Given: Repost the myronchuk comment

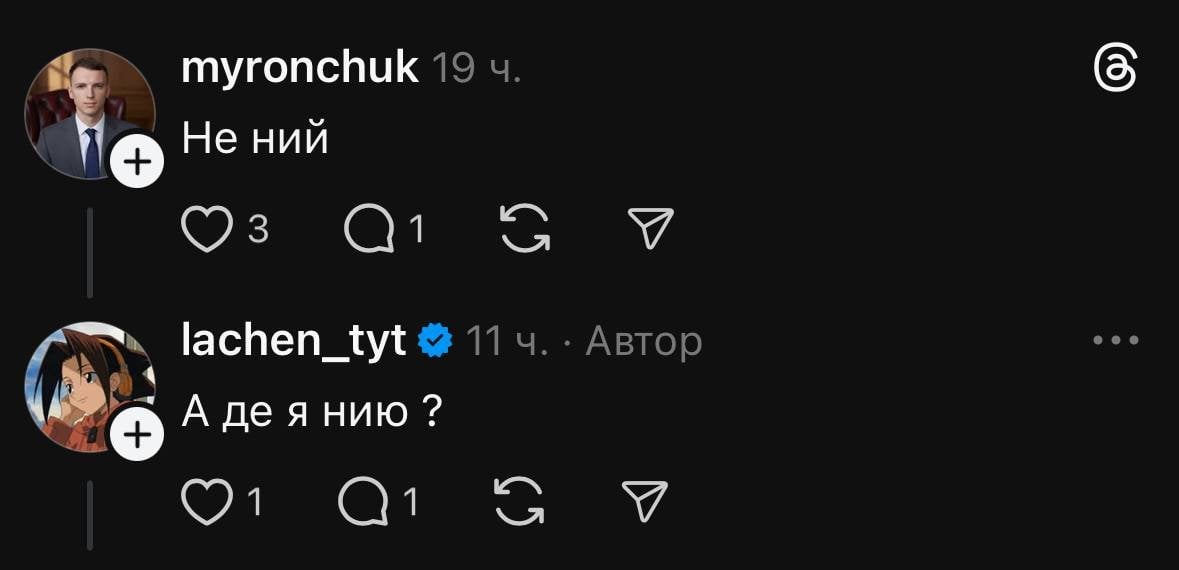Looking at the screenshot, I should coord(523,230).
